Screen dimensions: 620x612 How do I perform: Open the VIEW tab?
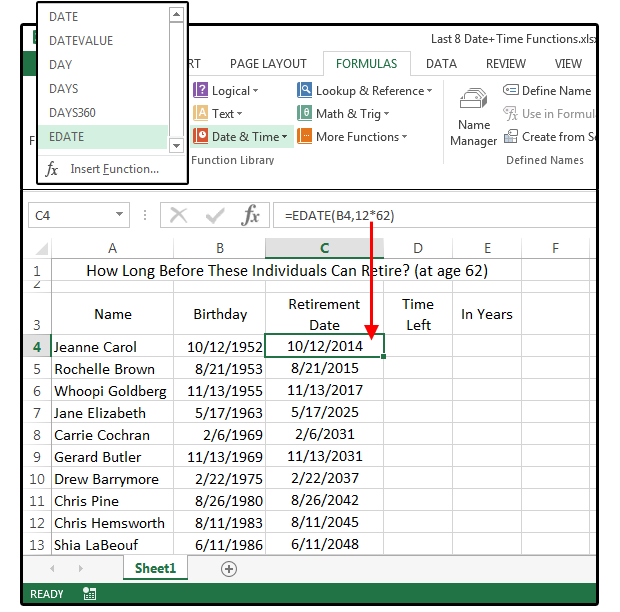point(568,64)
